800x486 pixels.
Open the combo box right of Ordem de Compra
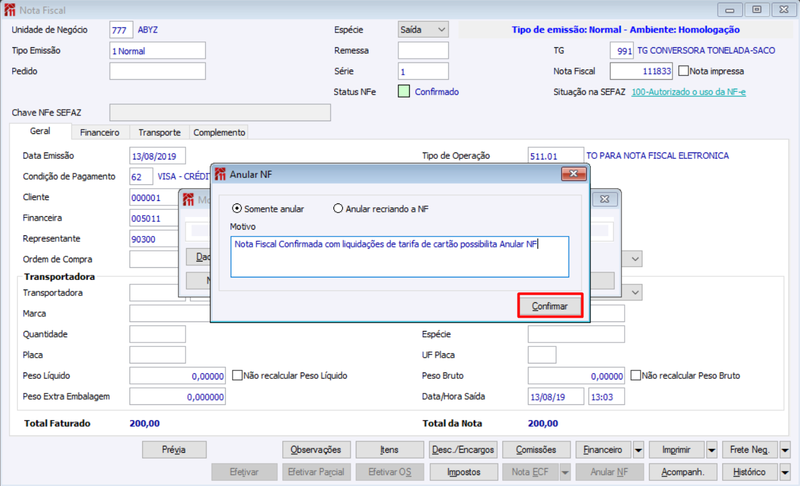[635, 259]
